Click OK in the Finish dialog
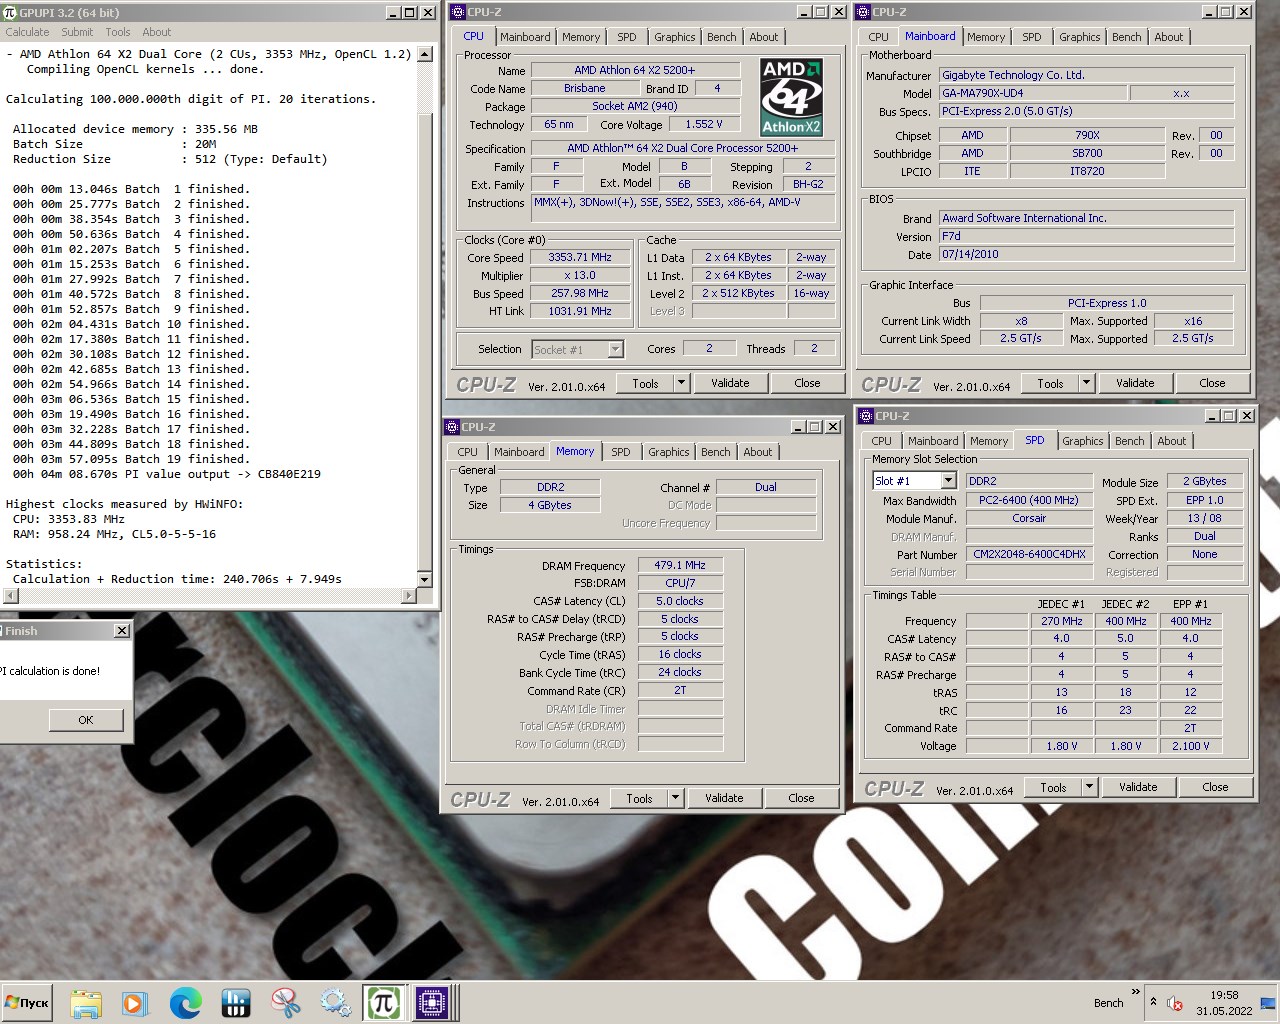Image resolution: width=1280 pixels, height=1024 pixels. coord(85,720)
